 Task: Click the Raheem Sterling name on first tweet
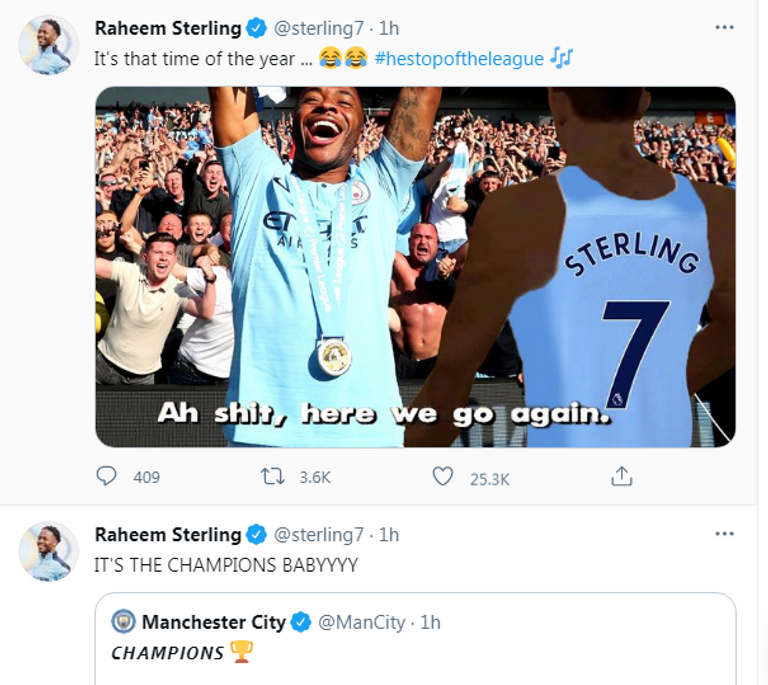pyautogui.click(x=167, y=28)
